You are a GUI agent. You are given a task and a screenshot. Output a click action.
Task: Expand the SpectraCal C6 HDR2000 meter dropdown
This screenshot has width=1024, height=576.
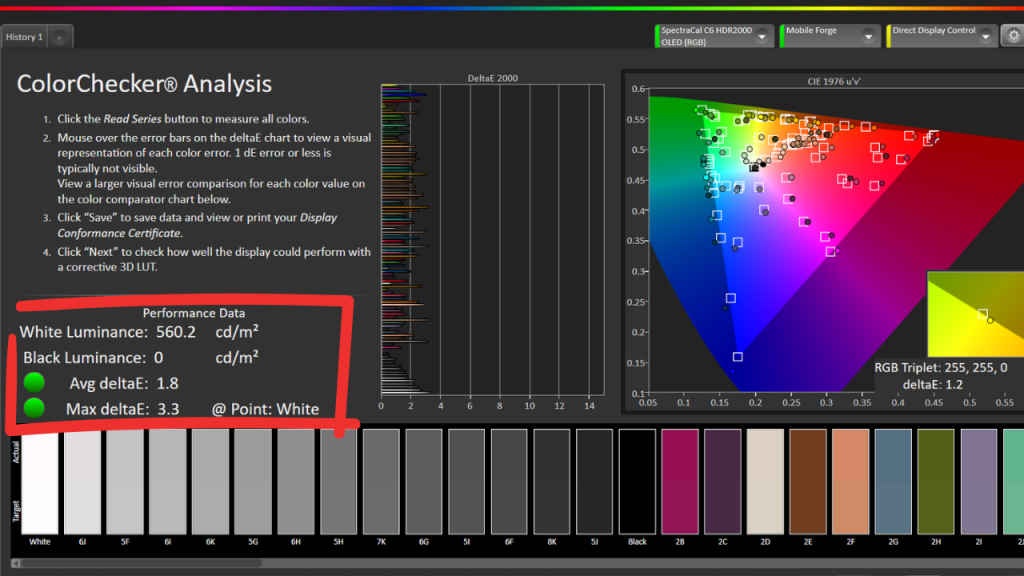762,37
